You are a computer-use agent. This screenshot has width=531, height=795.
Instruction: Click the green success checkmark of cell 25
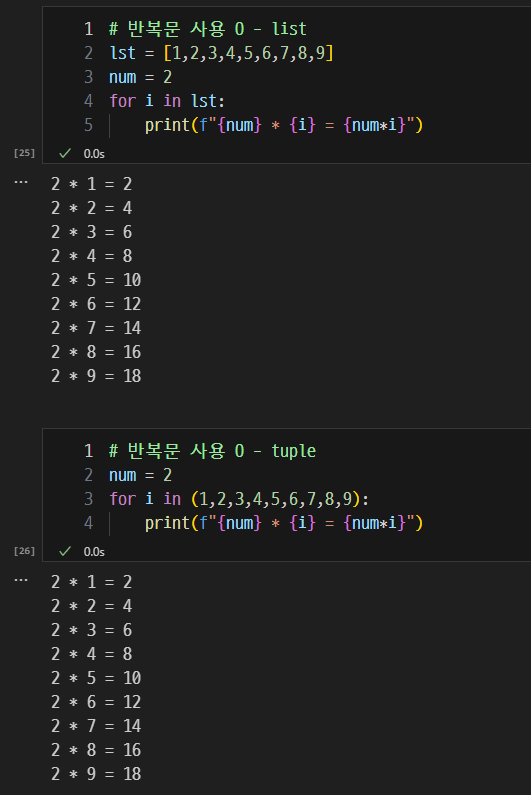click(x=65, y=153)
